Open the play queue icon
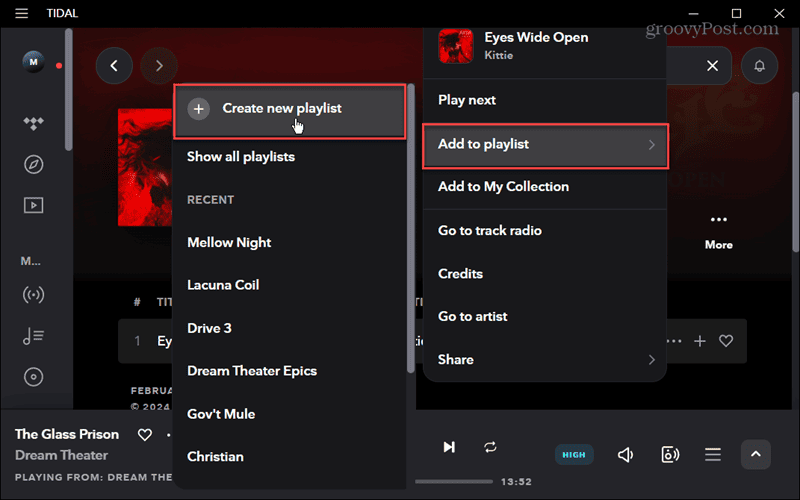The height and width of the screenshot is (500, 800). [713, 455]
